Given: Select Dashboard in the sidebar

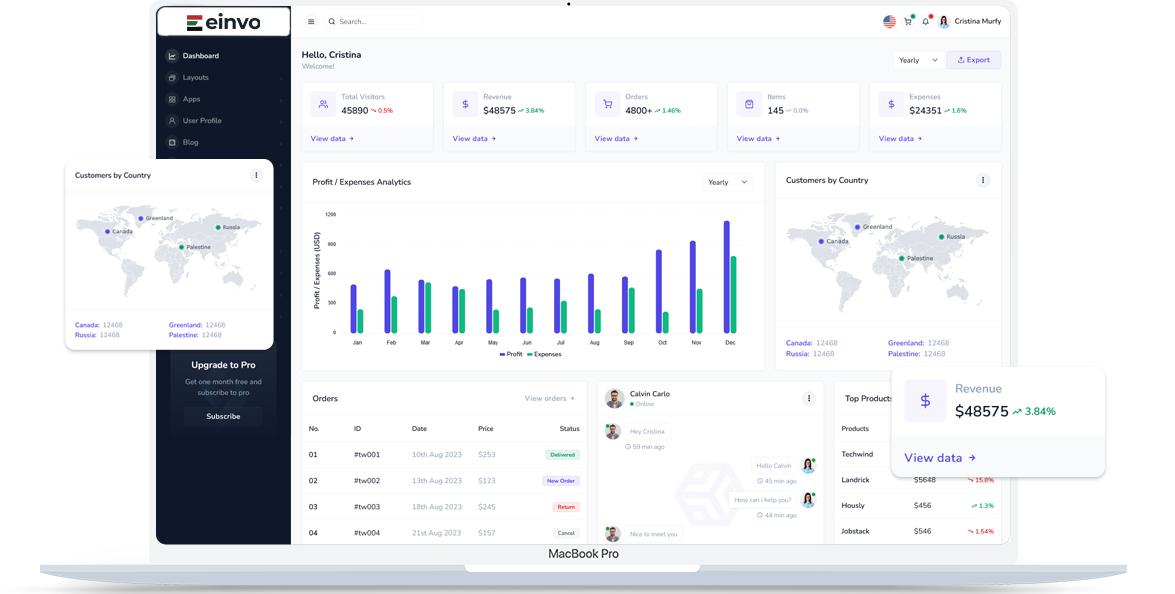Looking at the screenshot, I should click(x=200, y=56).
